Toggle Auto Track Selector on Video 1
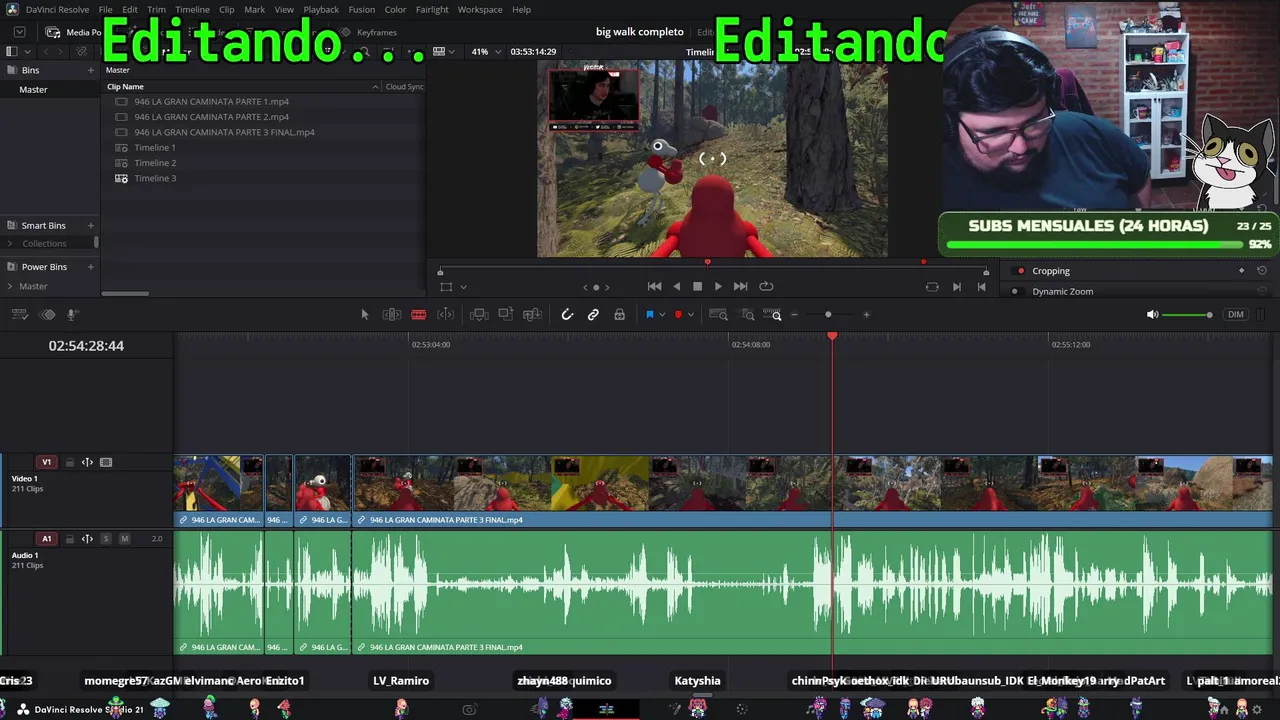 click(x=87, y=462)
